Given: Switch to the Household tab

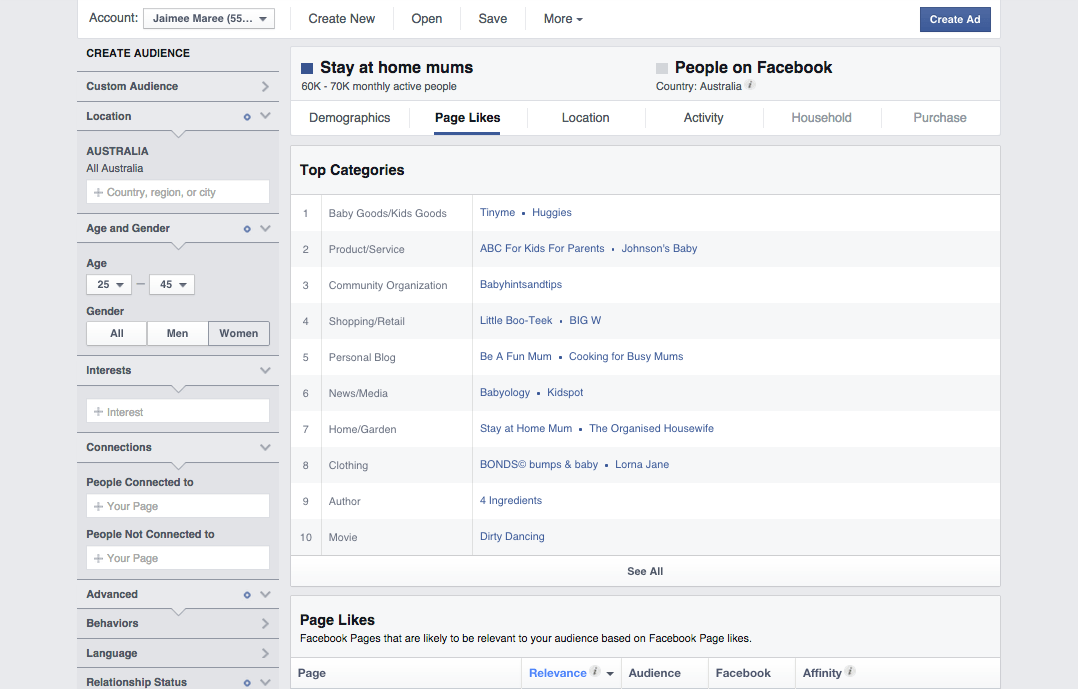Looking at the screenshot, I should click(x=822, y=118).
